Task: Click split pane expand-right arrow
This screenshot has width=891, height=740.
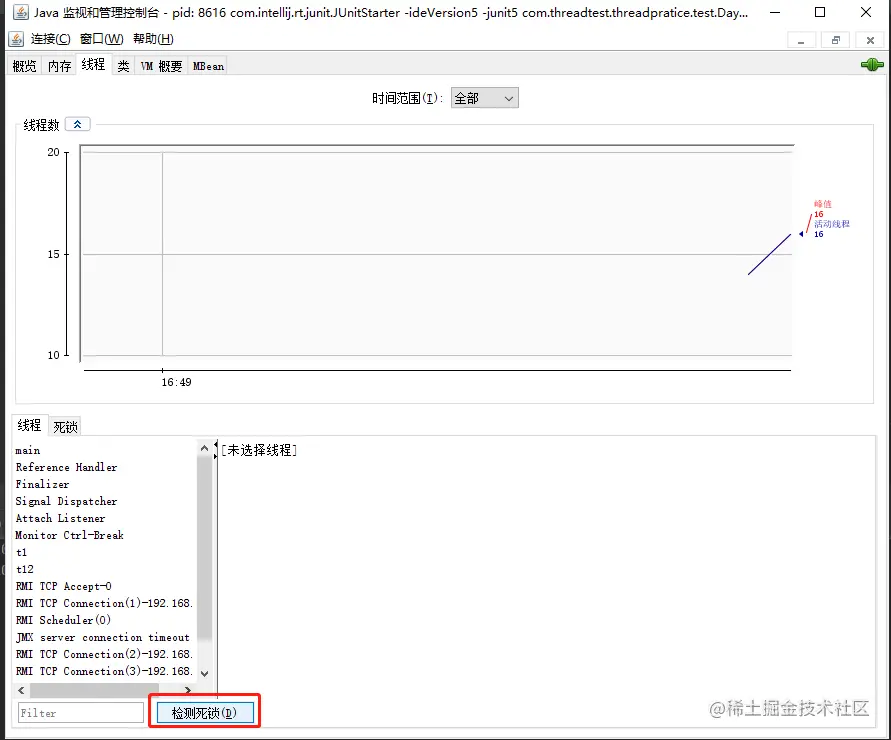Action: [x=215, y=456]
